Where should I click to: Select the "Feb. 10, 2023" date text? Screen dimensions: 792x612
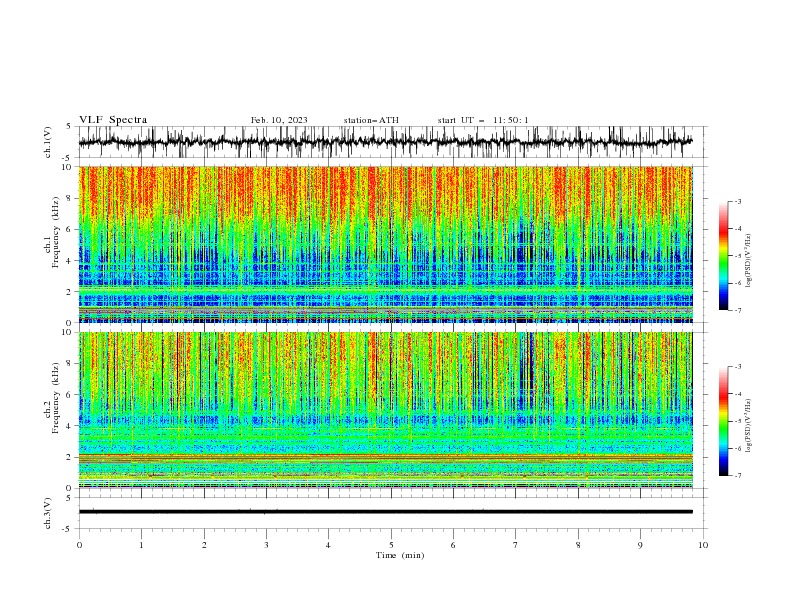279,120
